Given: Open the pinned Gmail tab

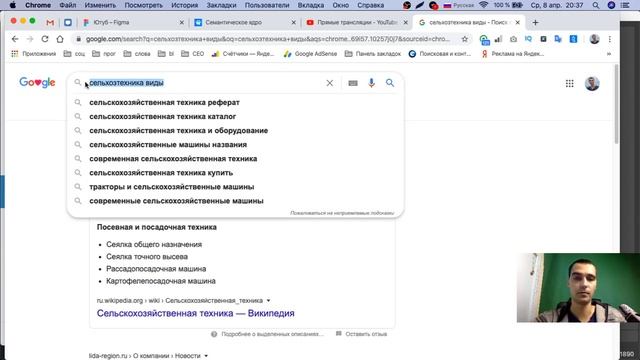Looking at the screenshot, I should [x=50, y=22].
